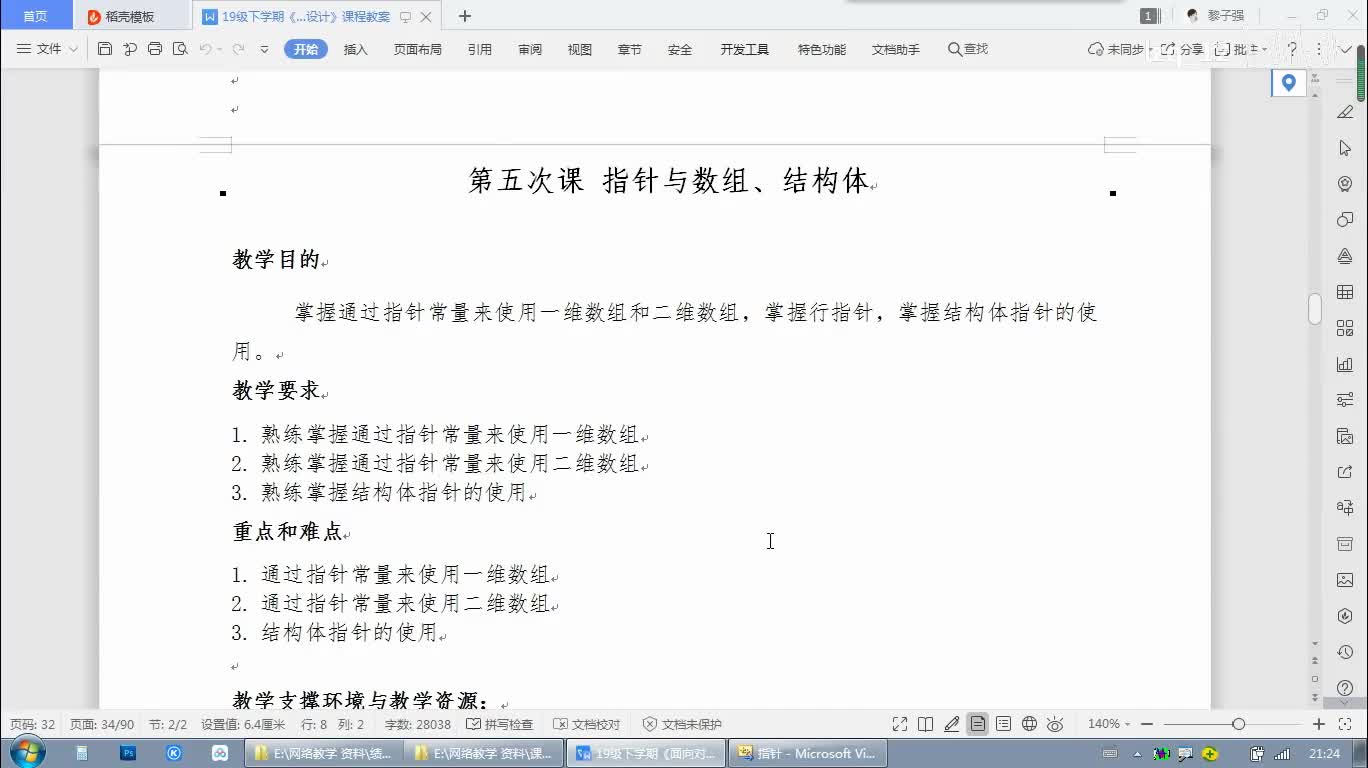Switch to web layout view in status bar
Screen dimensions: 1368x768
pyautogui.click(x=1029, y=724)
